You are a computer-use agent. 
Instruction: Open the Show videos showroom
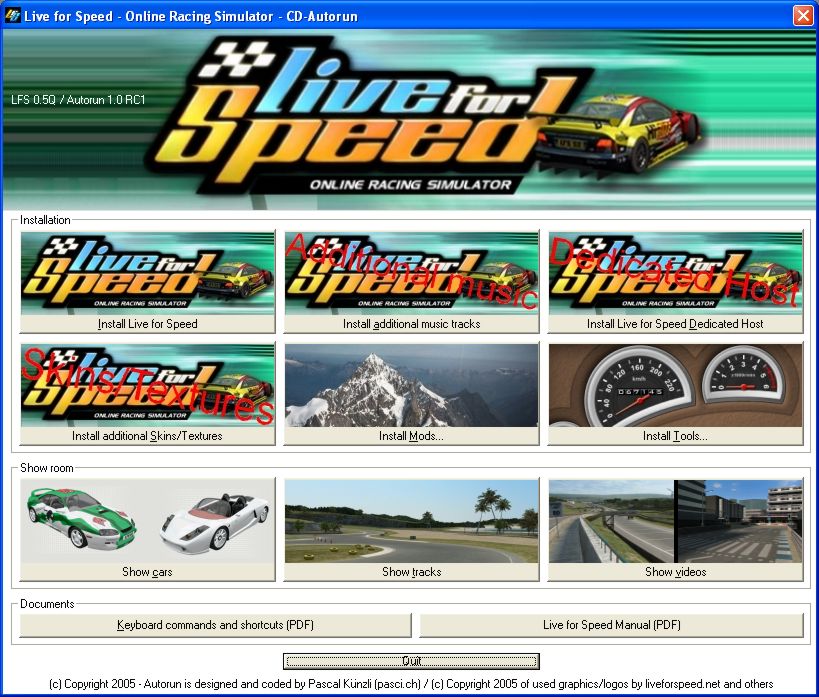675,530
